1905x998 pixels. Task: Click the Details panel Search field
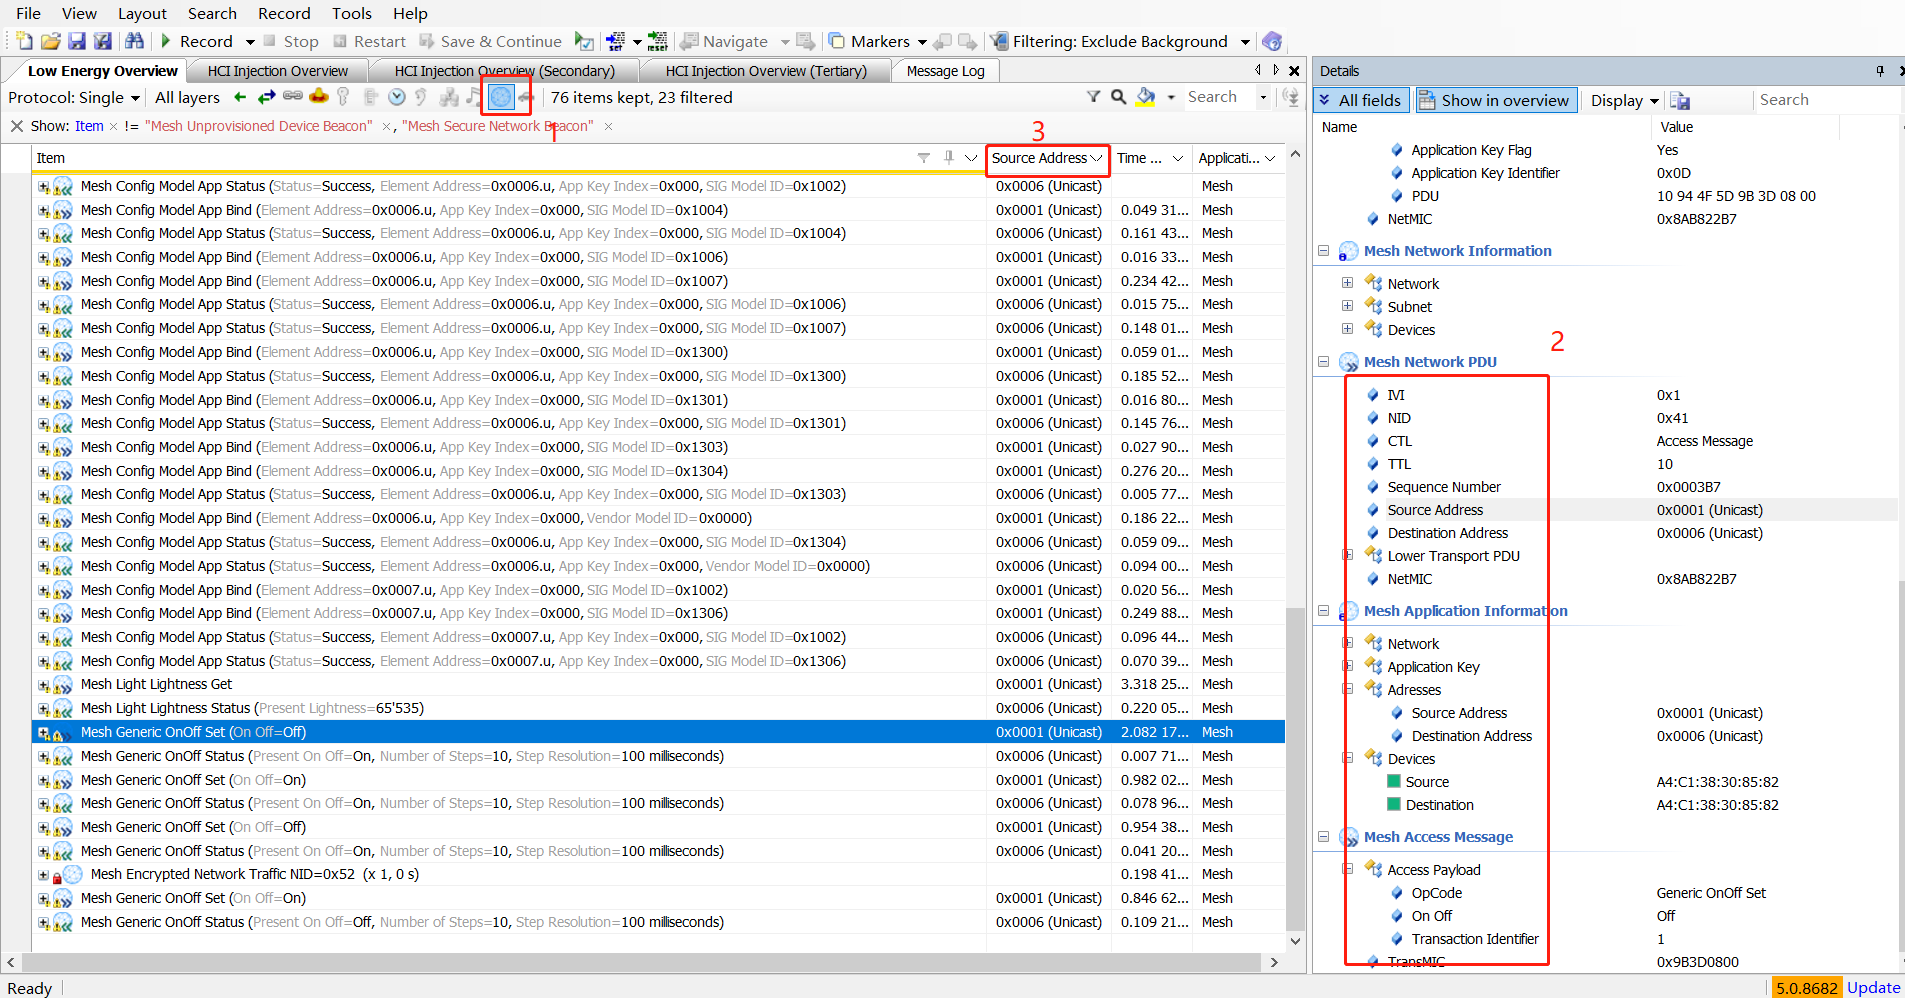point(1826,100)
